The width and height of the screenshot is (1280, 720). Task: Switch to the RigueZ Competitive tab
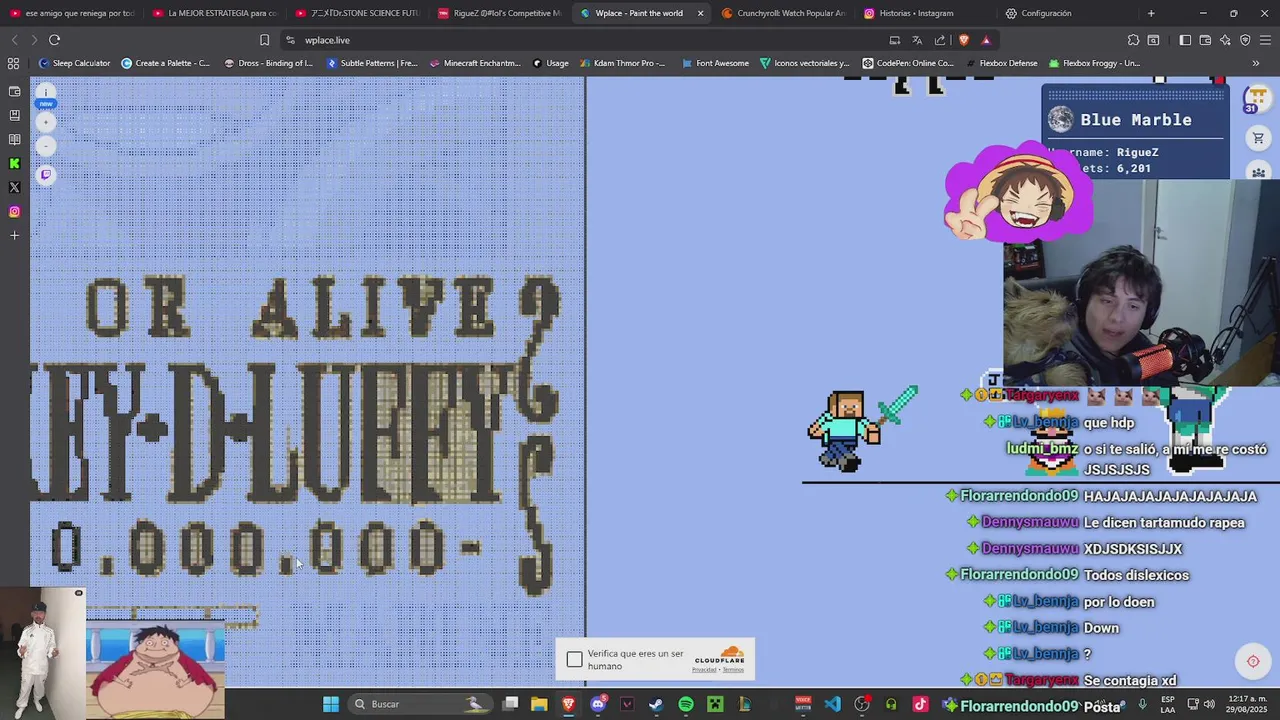[x=500, y=13]
